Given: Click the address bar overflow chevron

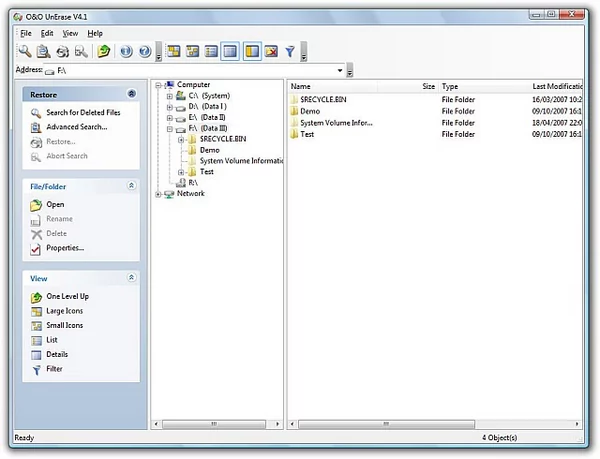Looking at the screenshot, I should (x=350, y=70).
